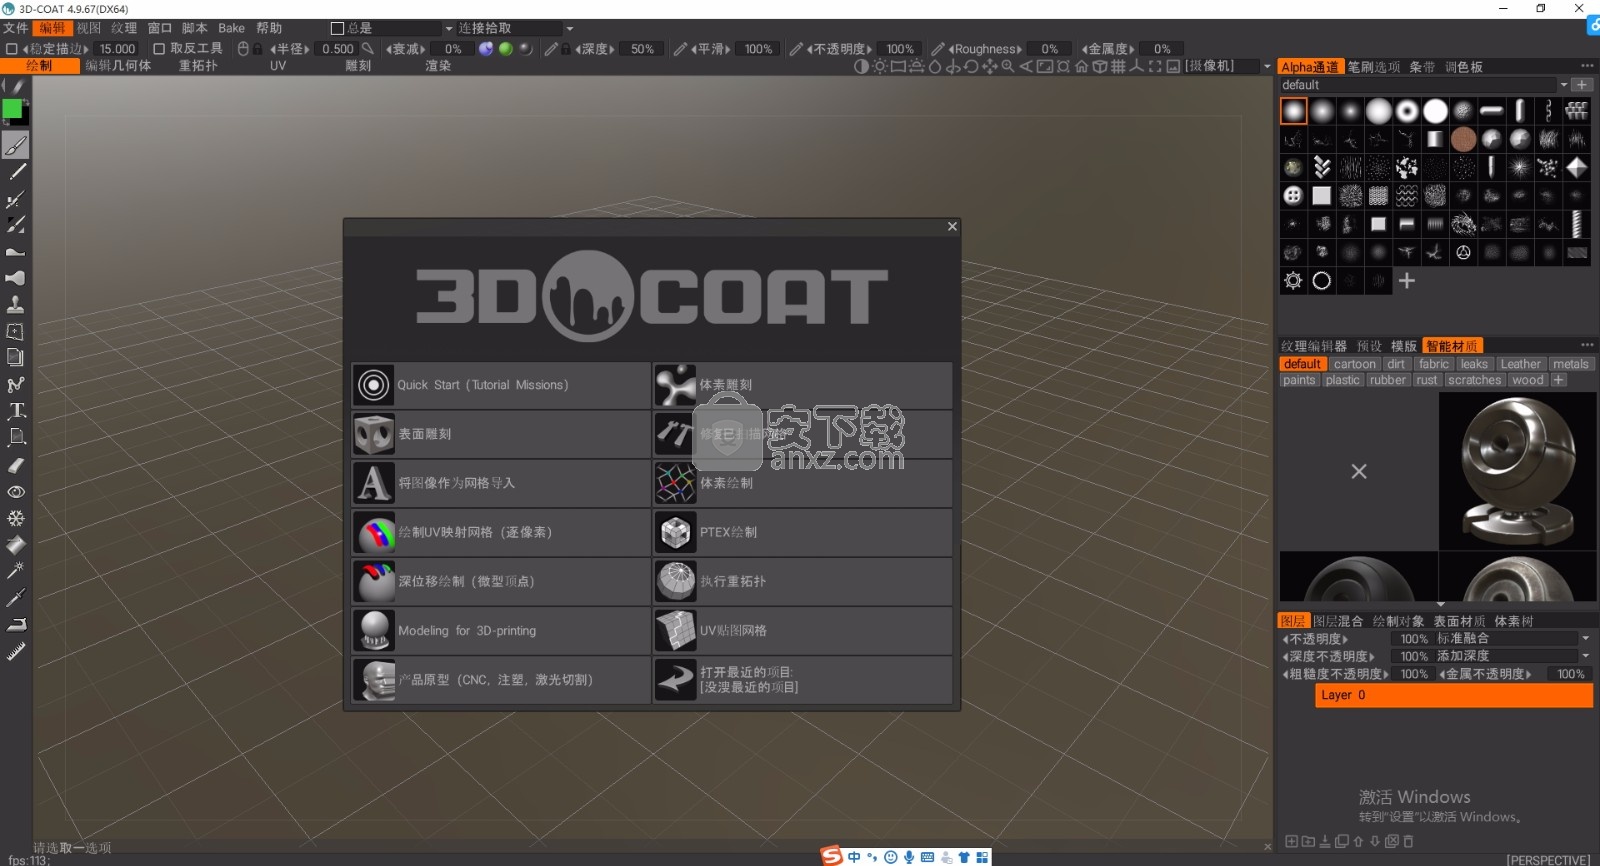Image resolution: width=1600 pixels, height=866 pixels.
Task: Open the Bake menu
Action: click(231, 28)
